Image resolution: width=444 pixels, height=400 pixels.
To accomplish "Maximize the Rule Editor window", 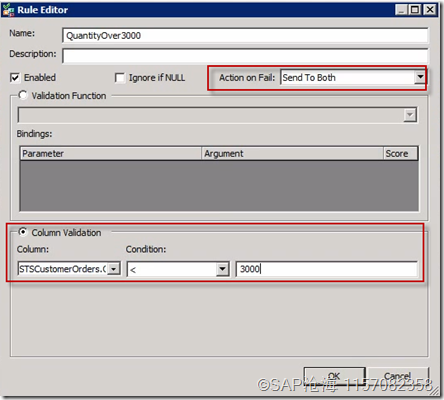I will (x=415, y=10).
